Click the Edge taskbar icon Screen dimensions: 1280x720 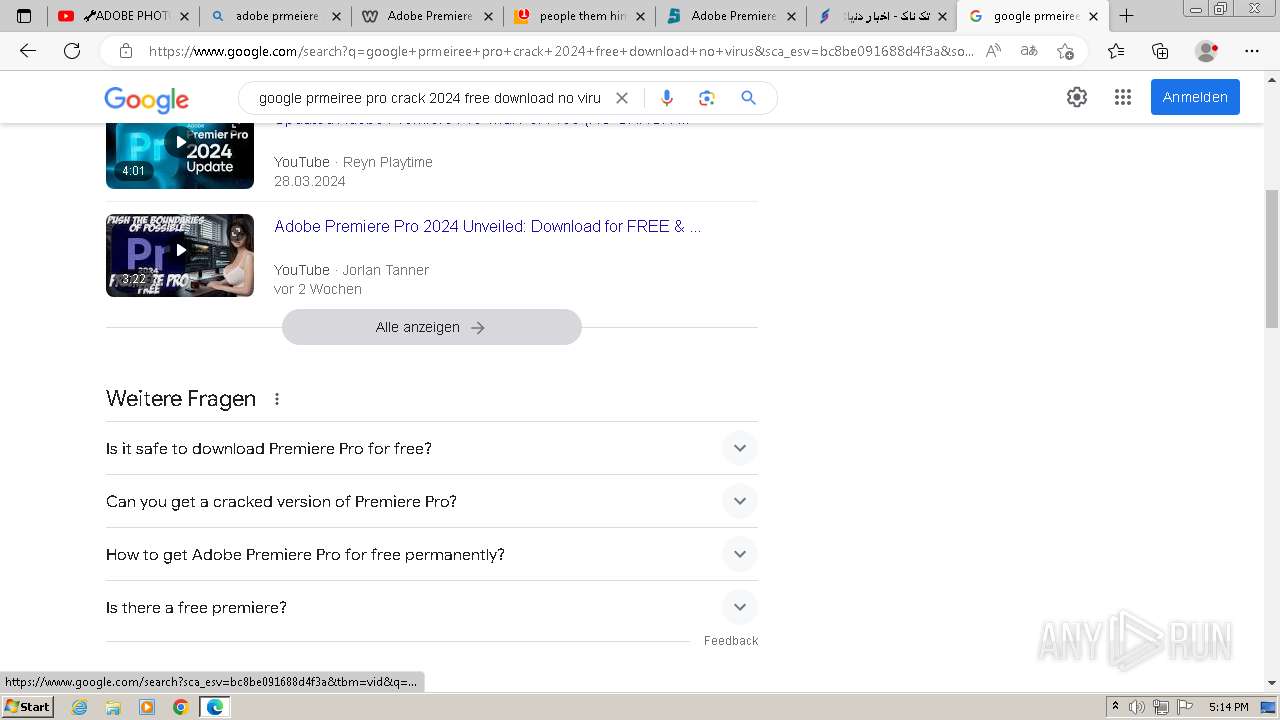(215, 707)
